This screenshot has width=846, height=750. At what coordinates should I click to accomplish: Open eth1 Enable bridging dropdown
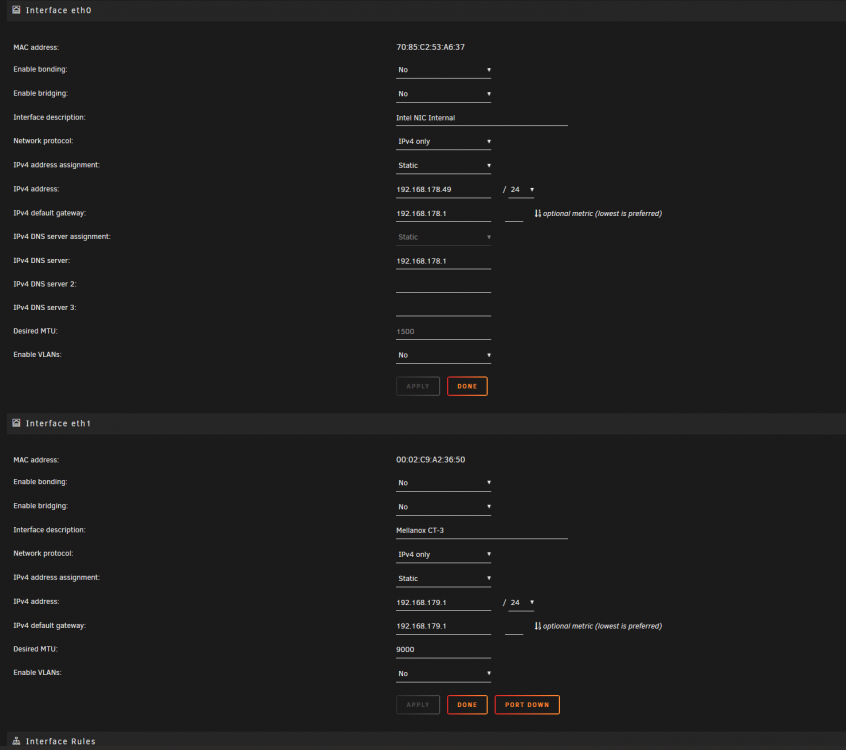[x=443, y=507]
